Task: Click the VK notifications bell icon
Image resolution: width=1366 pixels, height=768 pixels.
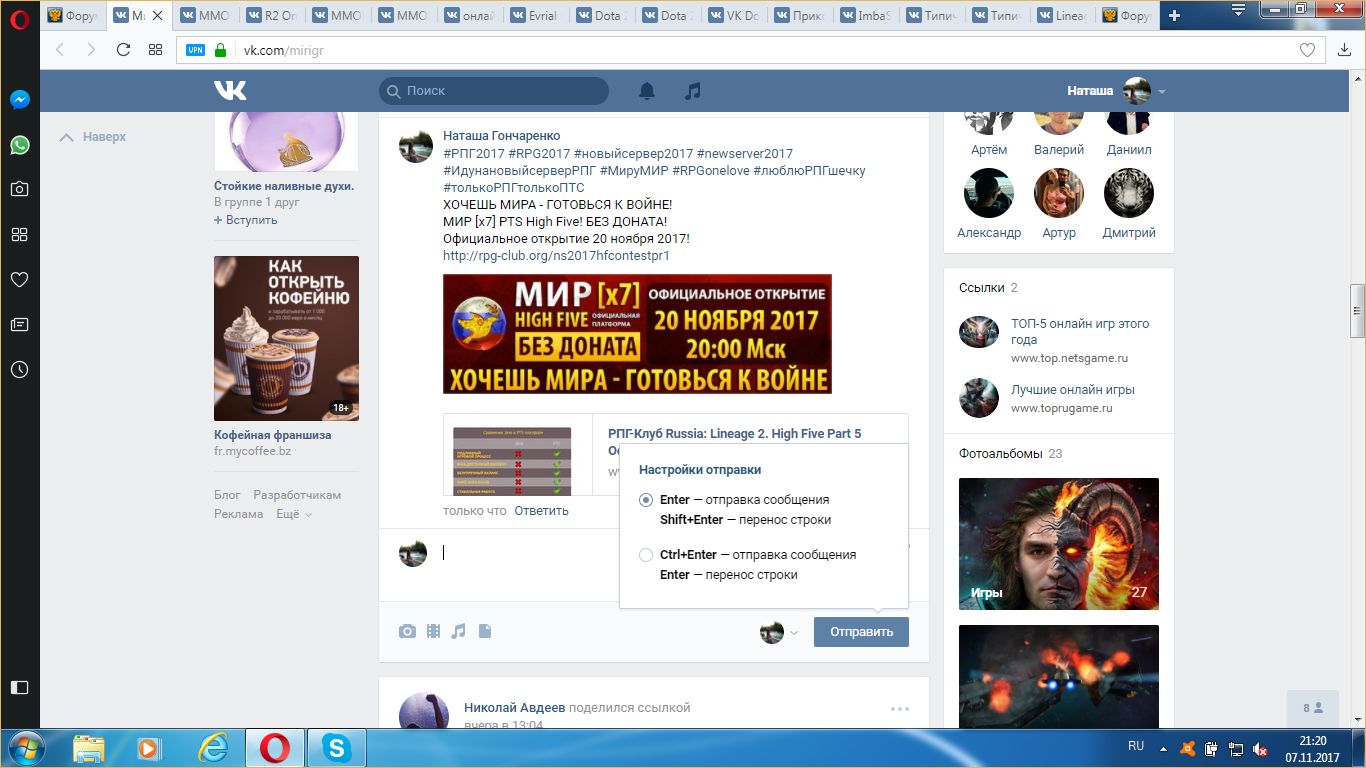Action: (x=647, y=91)
